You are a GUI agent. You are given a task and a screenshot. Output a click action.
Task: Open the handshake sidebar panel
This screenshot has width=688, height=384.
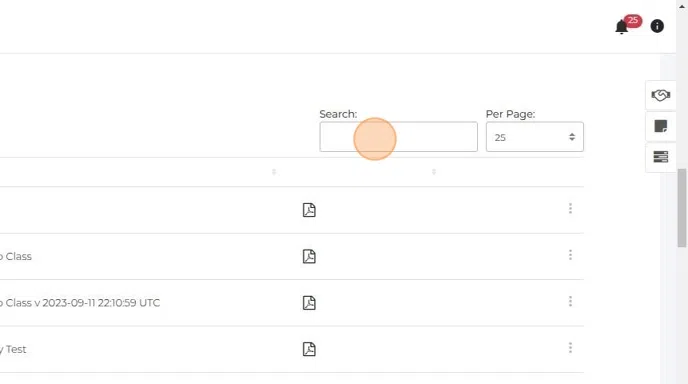coord(660,95)
